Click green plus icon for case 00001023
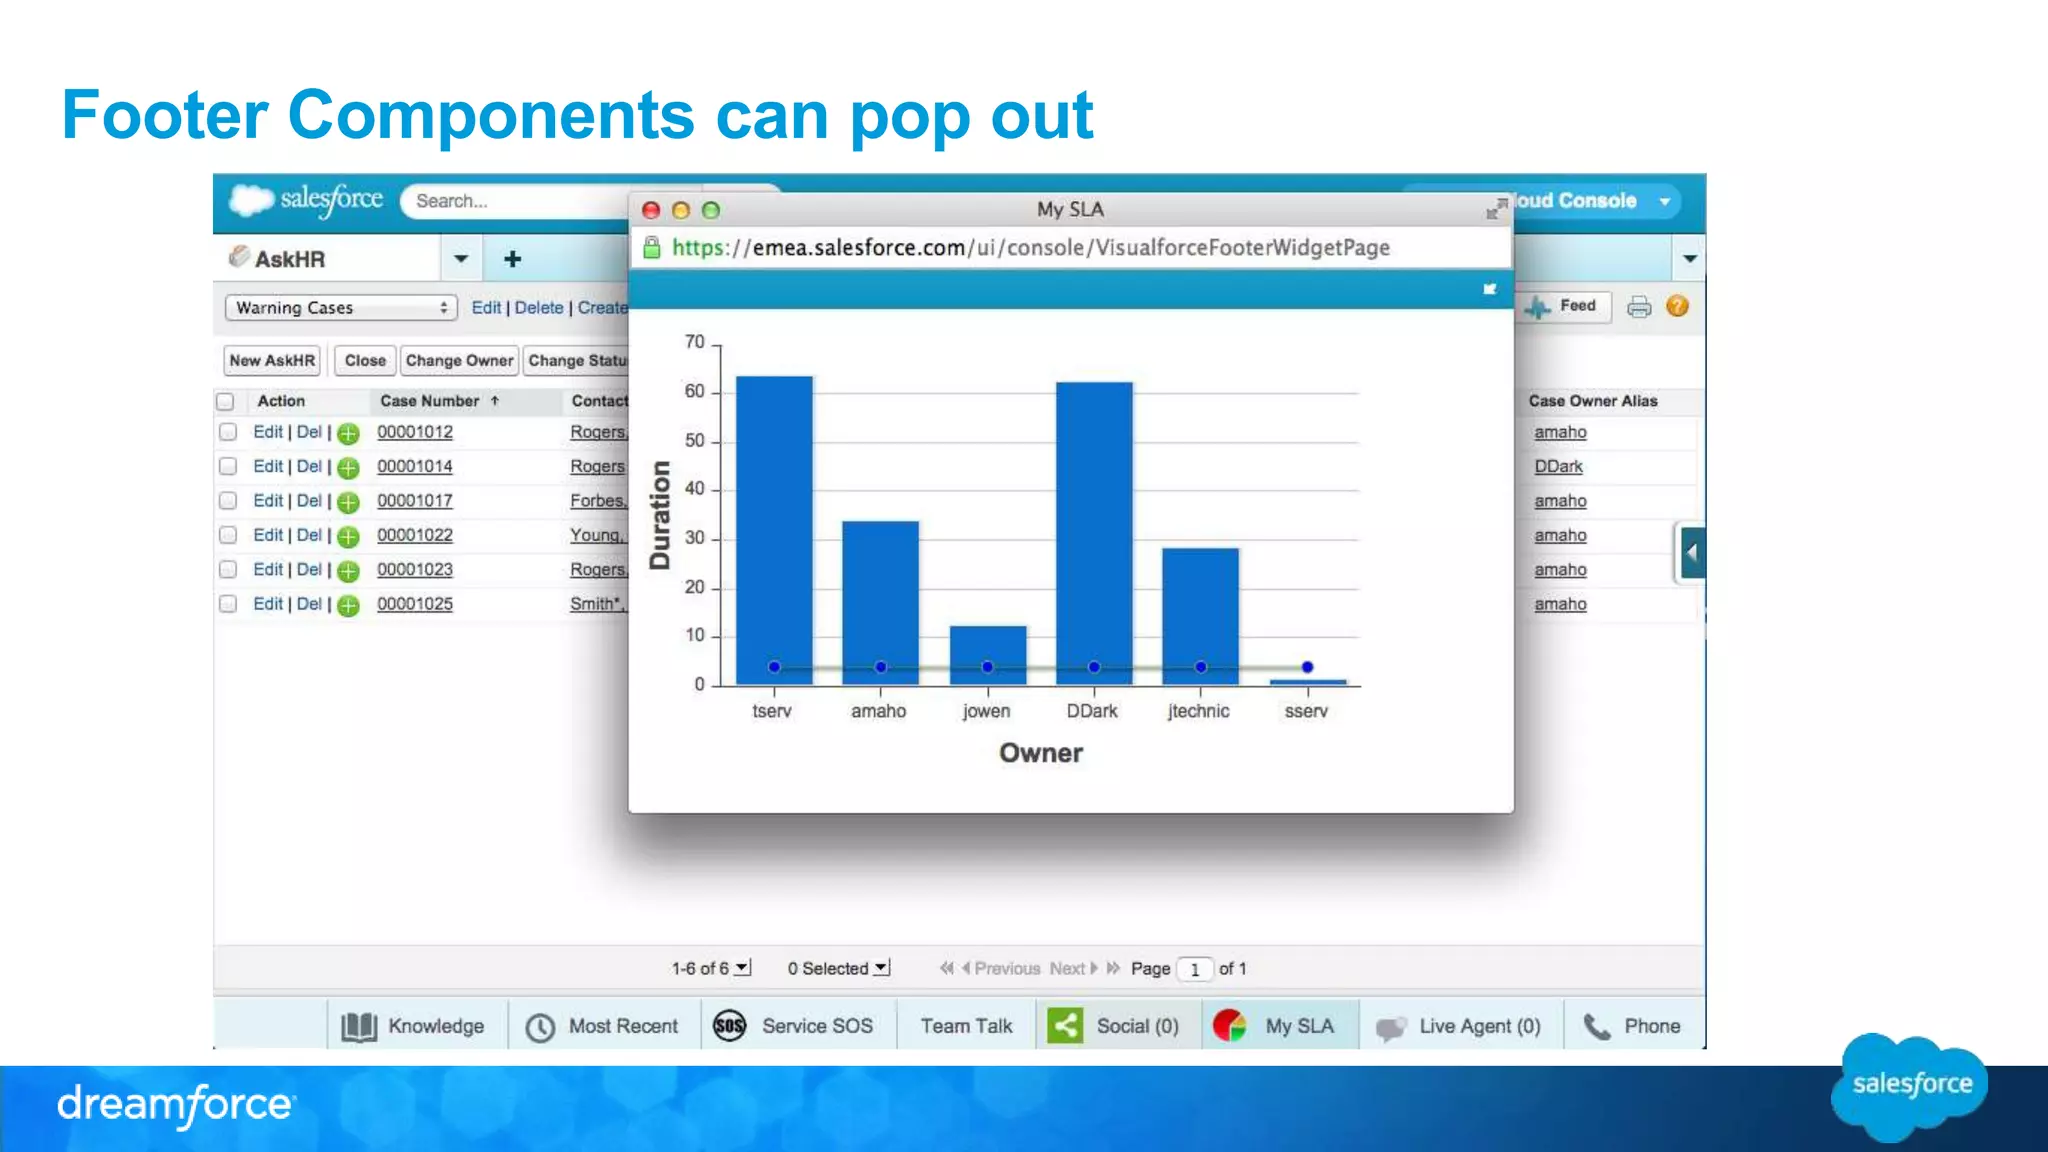 [x=348, y=571]
